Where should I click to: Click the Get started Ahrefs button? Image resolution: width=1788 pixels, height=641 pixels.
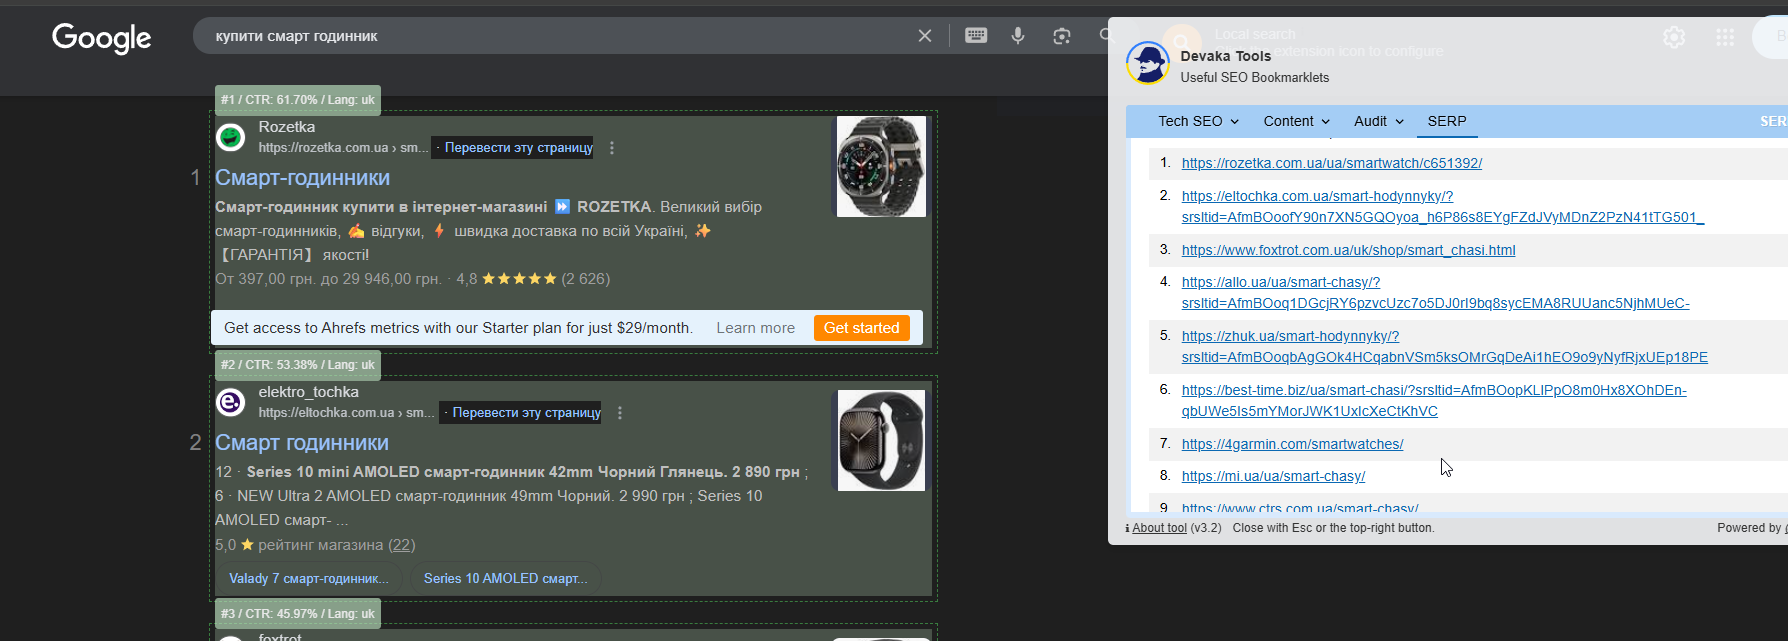tap(861, 328)
